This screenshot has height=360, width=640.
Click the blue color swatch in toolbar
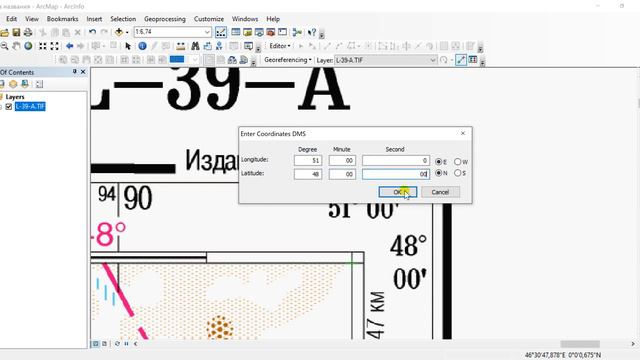coord(177,60)
